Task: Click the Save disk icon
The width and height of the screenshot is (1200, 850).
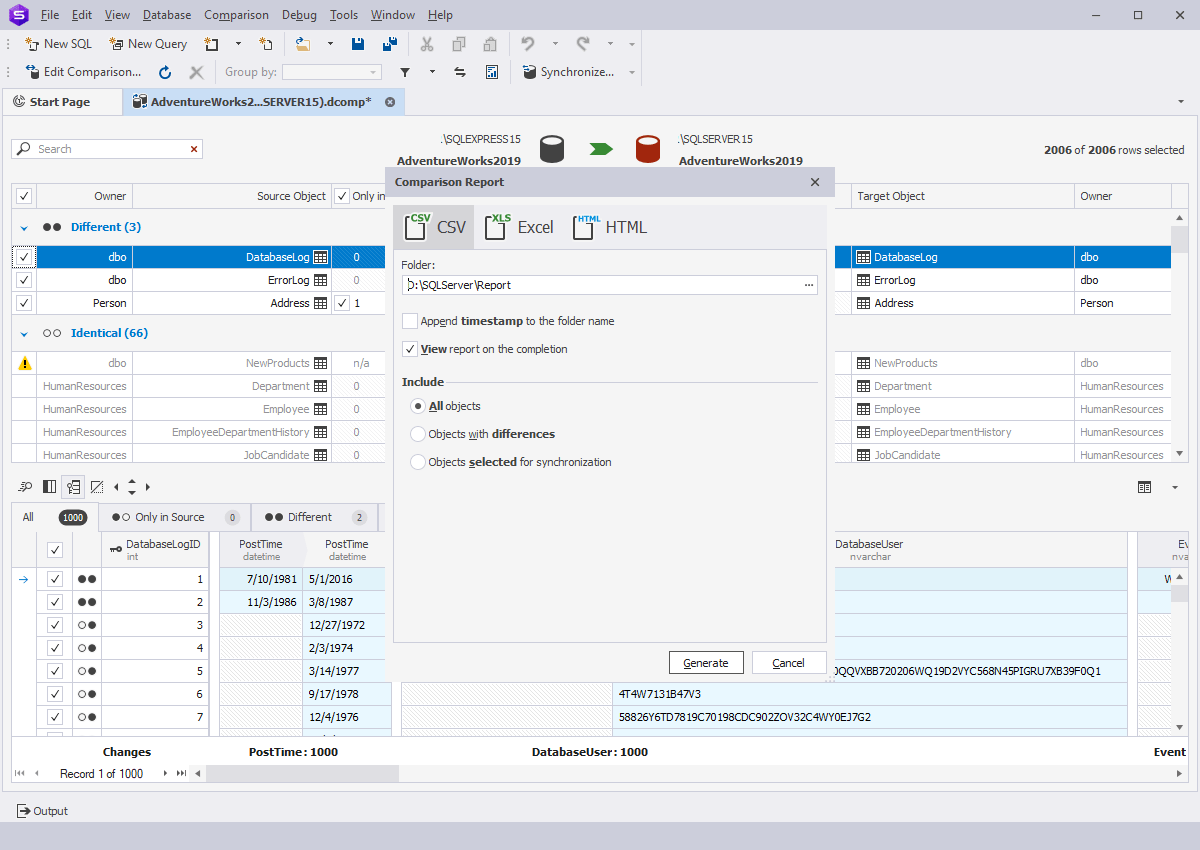Action: (358, 44)
